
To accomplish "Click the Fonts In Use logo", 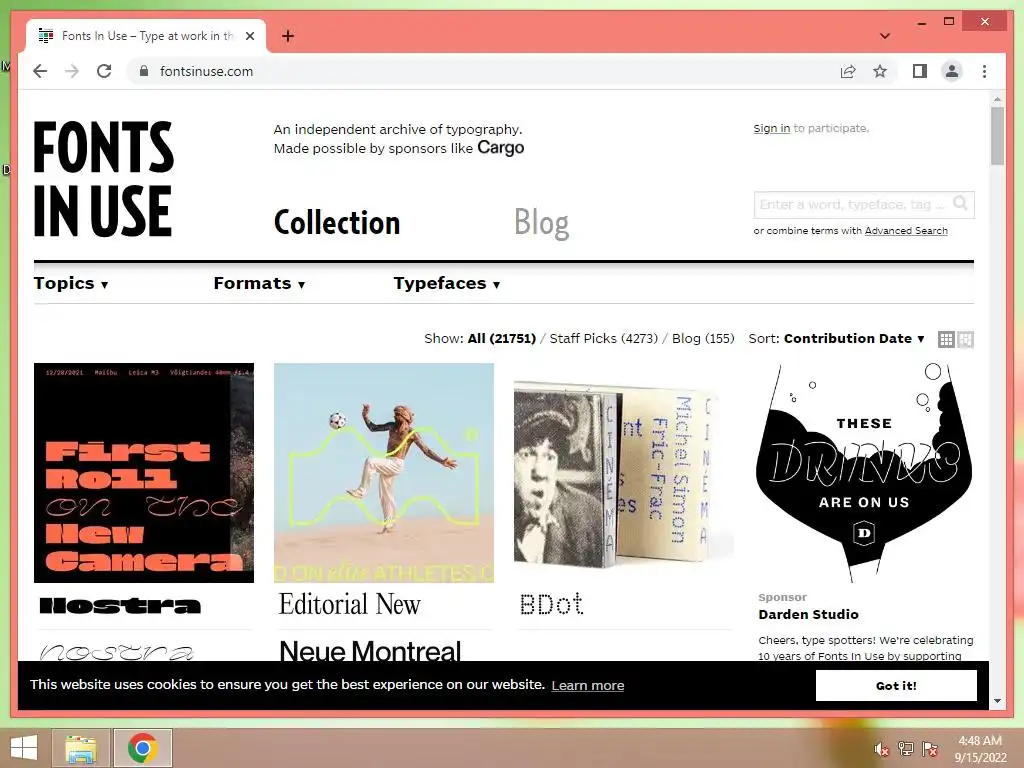I will [x=103, y=179].
